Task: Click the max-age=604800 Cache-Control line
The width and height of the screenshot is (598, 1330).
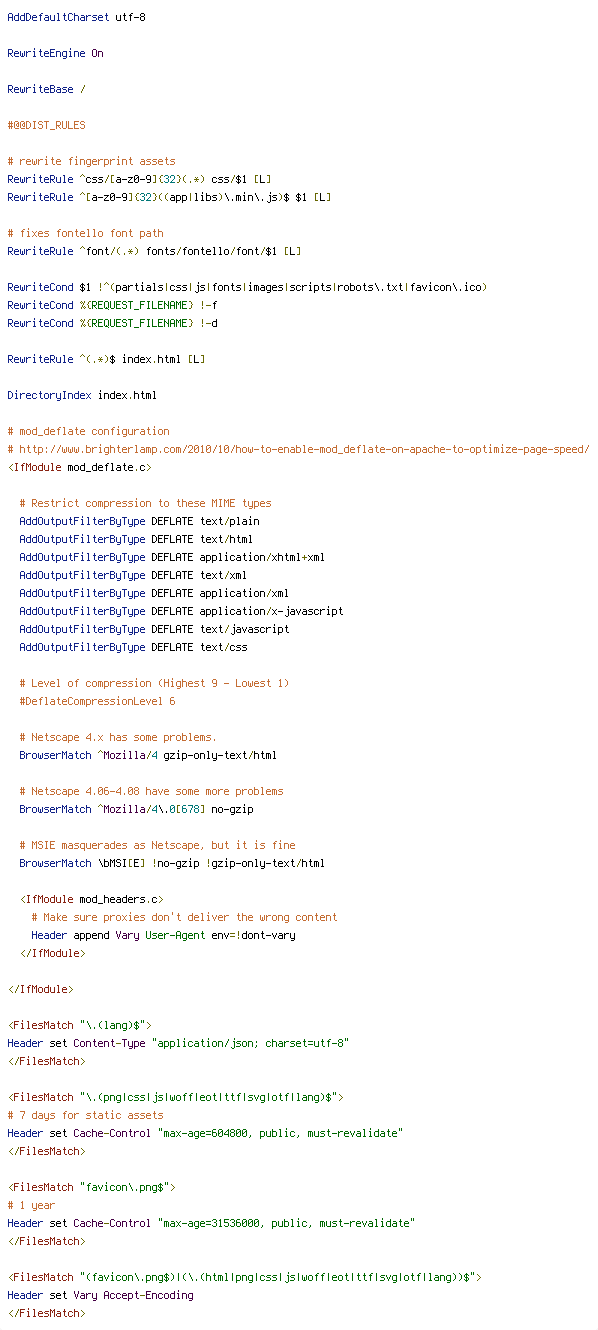Action: pyautogui.click(x=205, y=1133)
